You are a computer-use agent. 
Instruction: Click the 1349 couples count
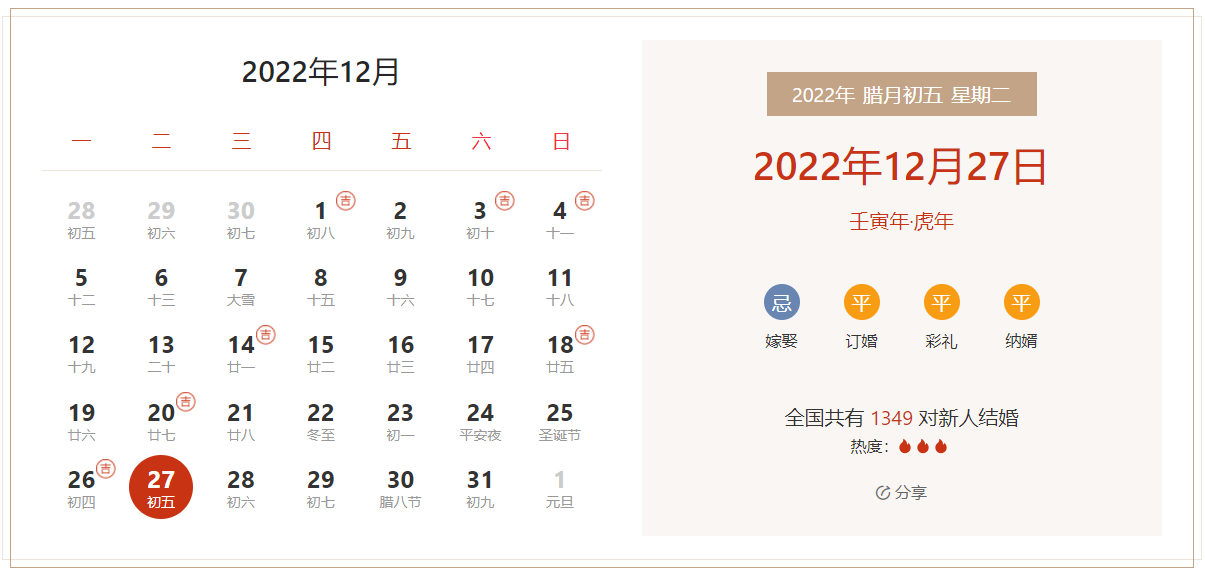click(x=891, y=418)
